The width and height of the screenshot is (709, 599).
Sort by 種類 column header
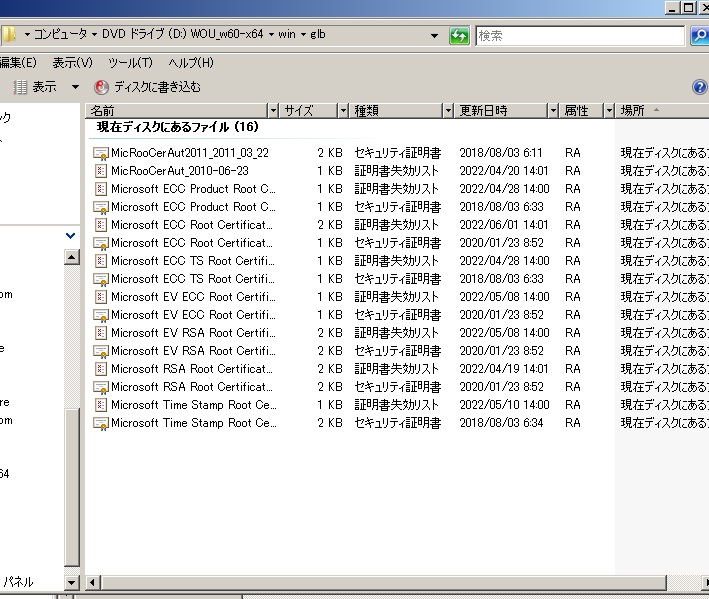(x=397, y=110)
